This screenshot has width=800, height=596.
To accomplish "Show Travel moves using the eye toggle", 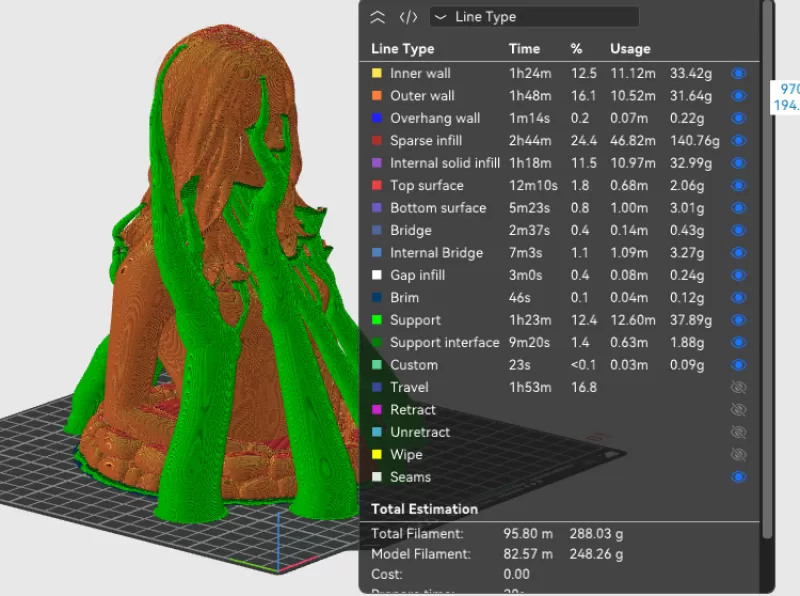I will (x=738, y=387).
